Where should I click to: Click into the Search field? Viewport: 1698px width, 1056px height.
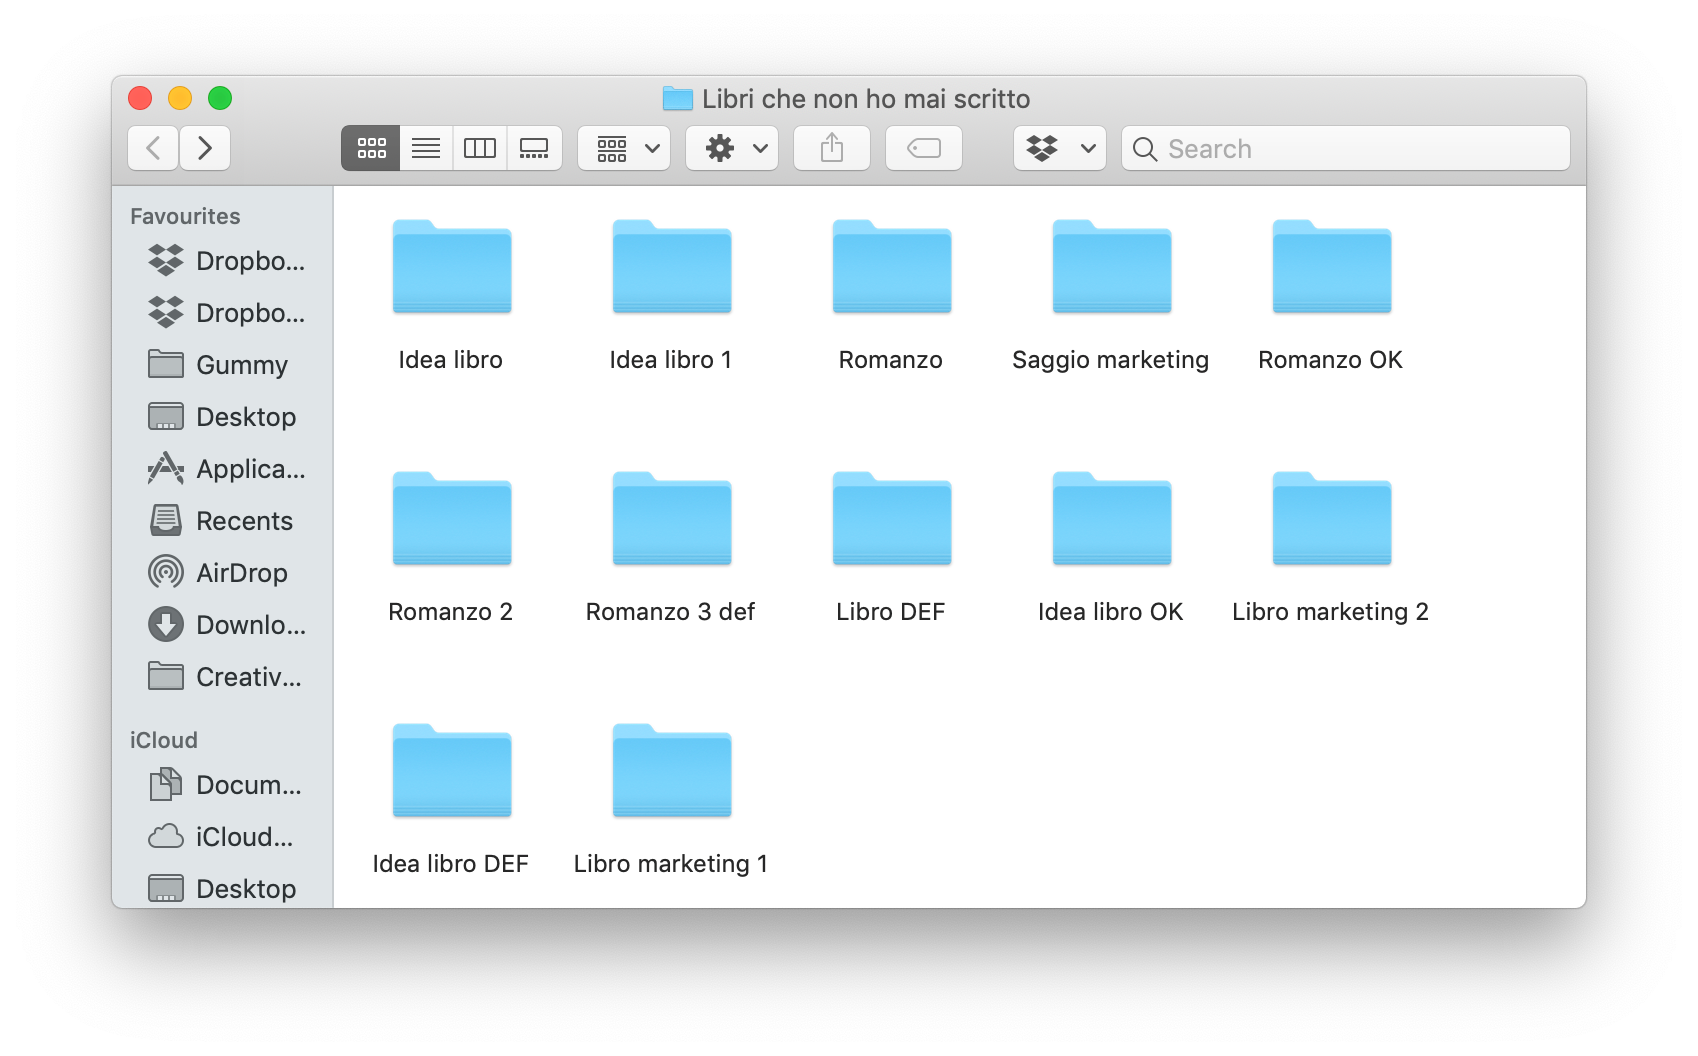pyautogui.click(x=1346, y=148)
